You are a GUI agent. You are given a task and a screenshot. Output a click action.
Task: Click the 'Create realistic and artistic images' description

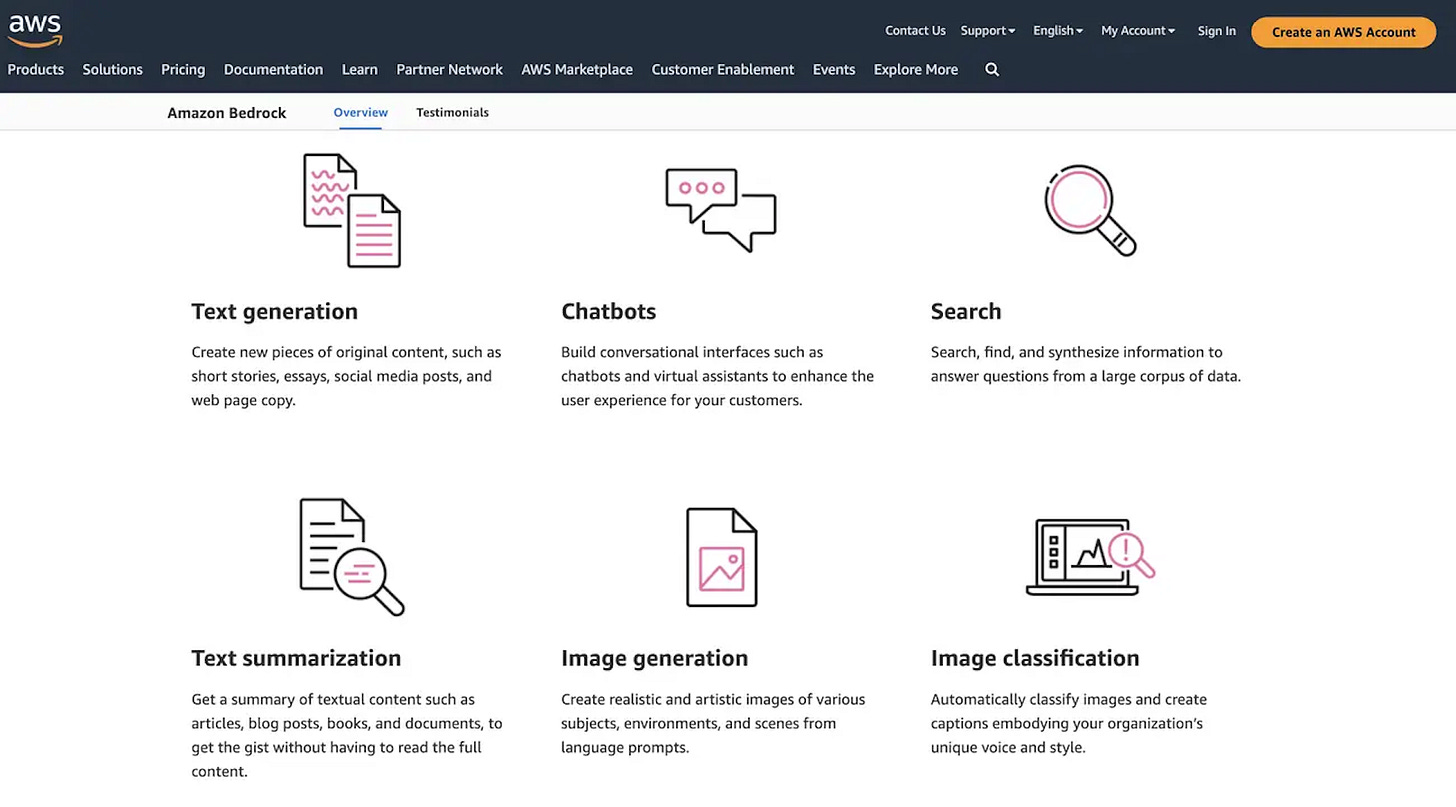coord(713,723)
